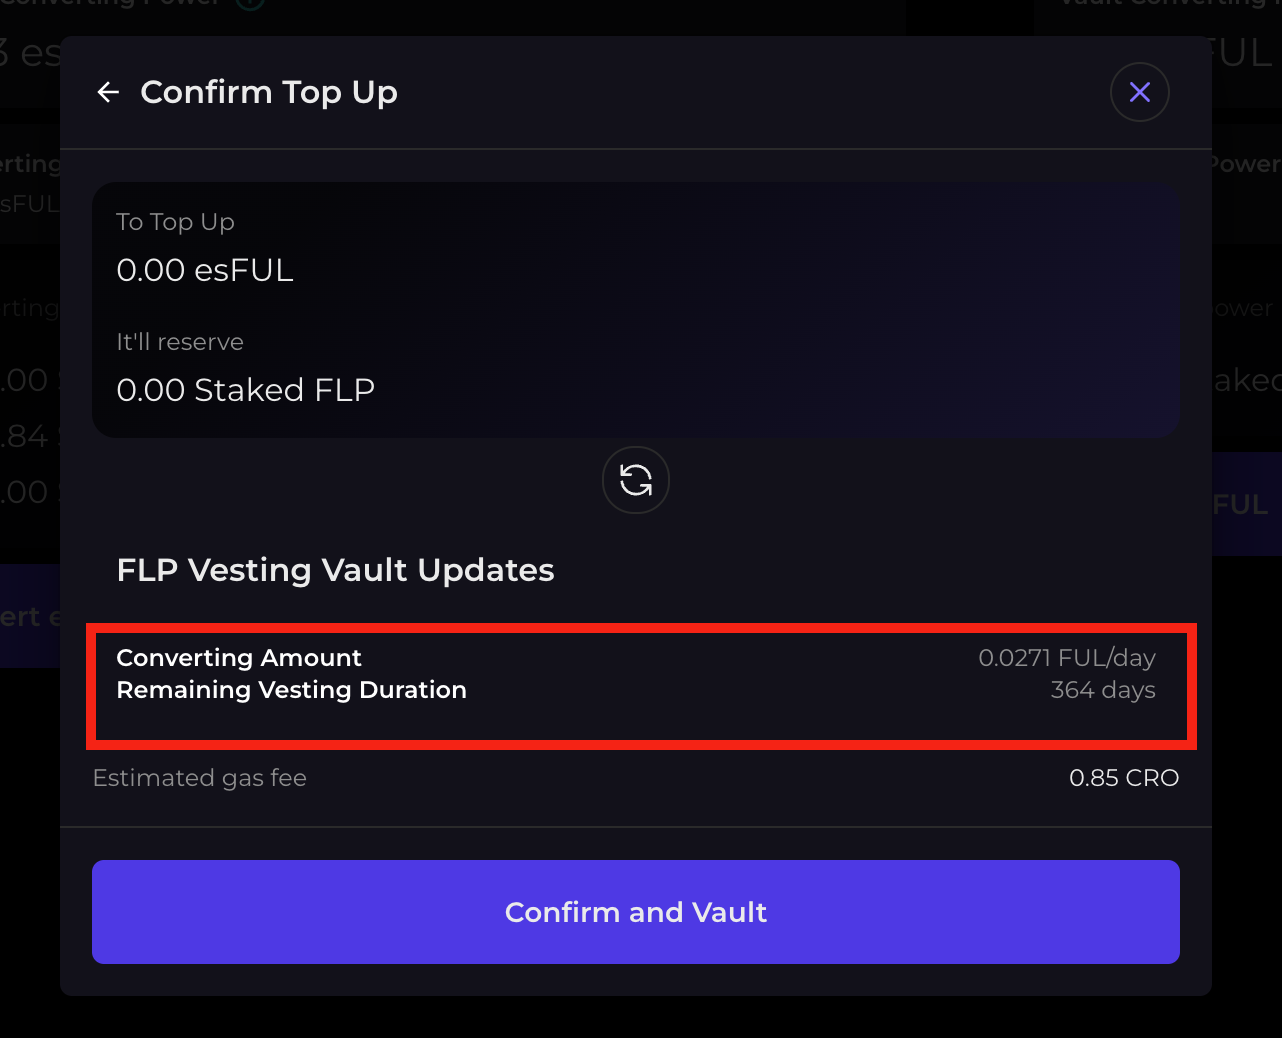Click the Converting Amount label
This screenshot has height=1038, width=1282.
[x=239, y=658]
